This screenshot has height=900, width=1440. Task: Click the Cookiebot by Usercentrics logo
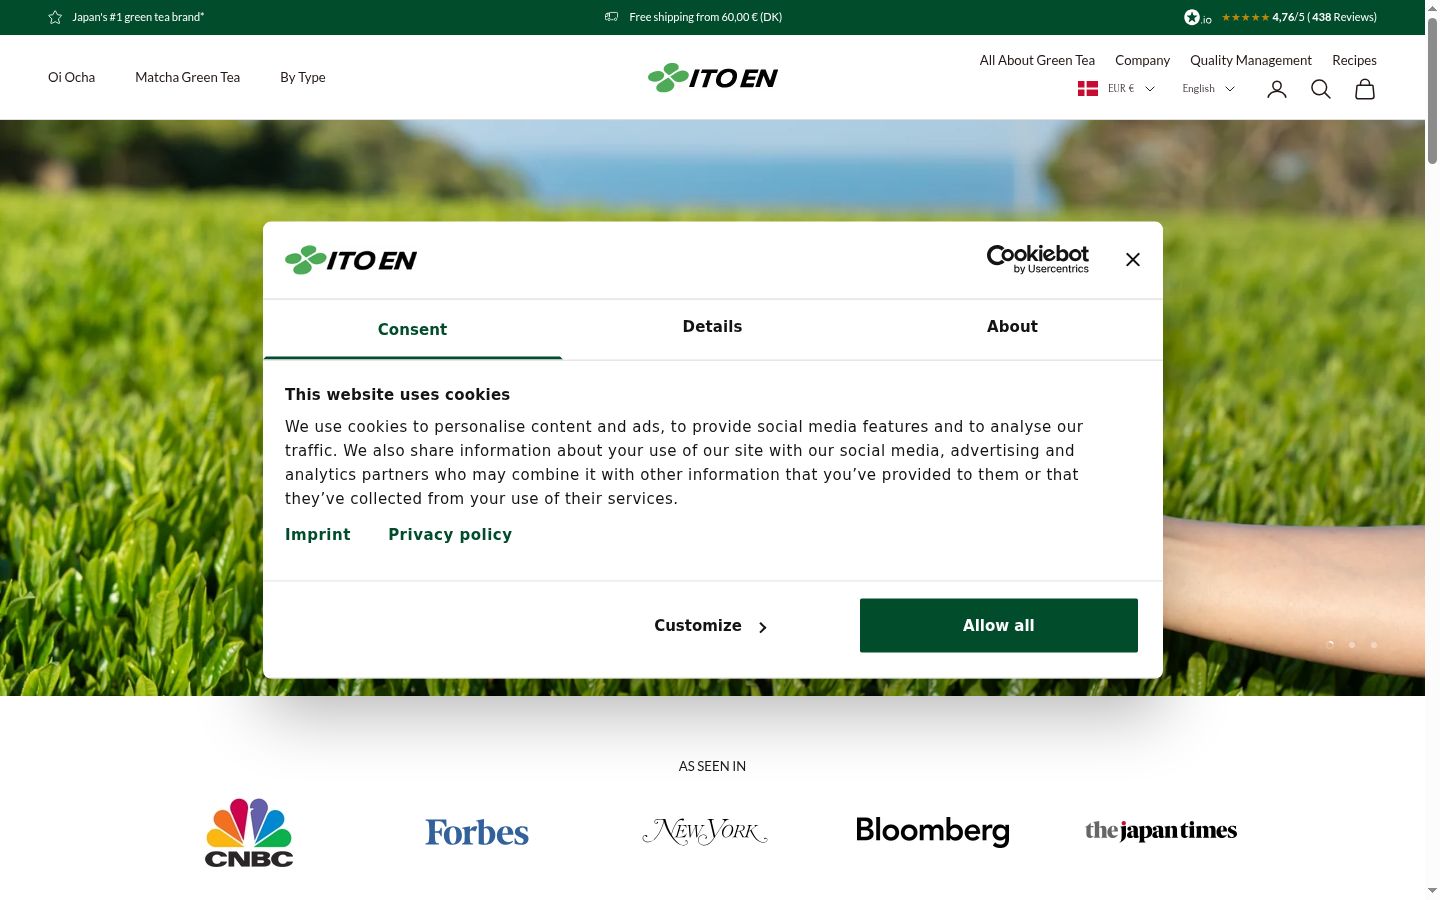click(1038, 259)
